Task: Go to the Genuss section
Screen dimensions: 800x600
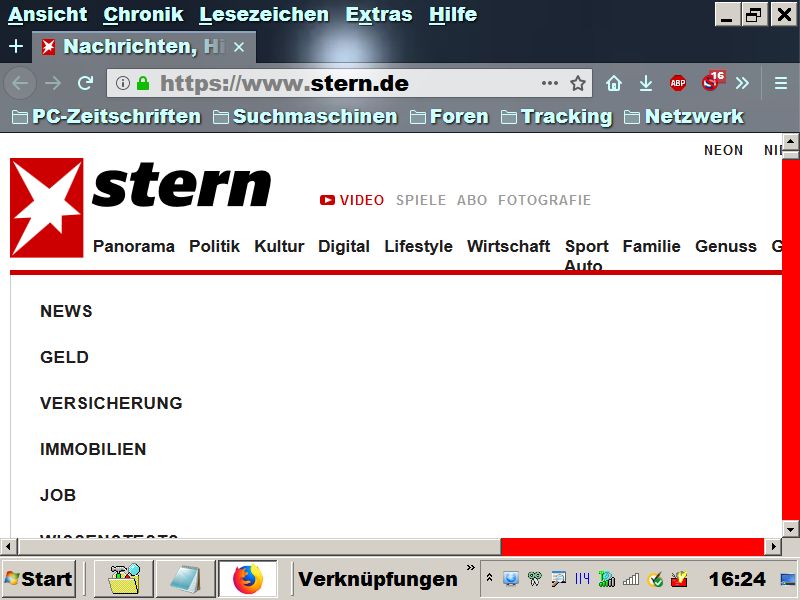Action: pos(726,246)
